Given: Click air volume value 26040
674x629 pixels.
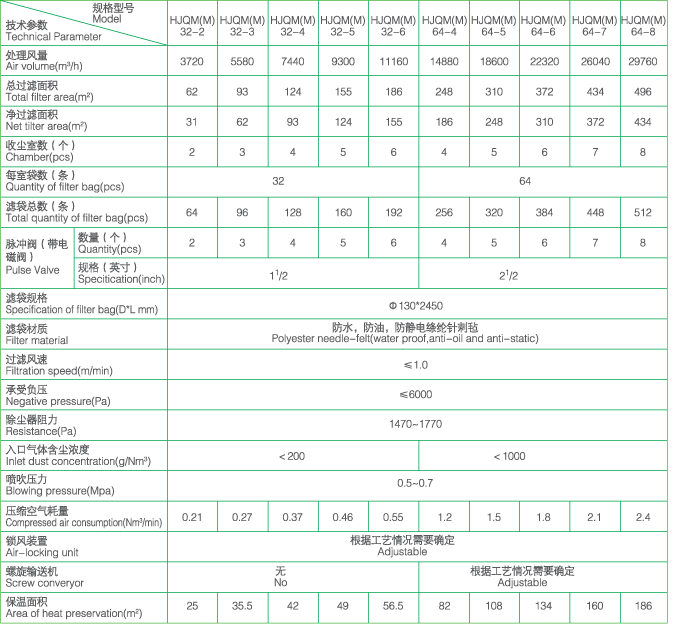Looking at the screenshot, I should pos(595,61).
